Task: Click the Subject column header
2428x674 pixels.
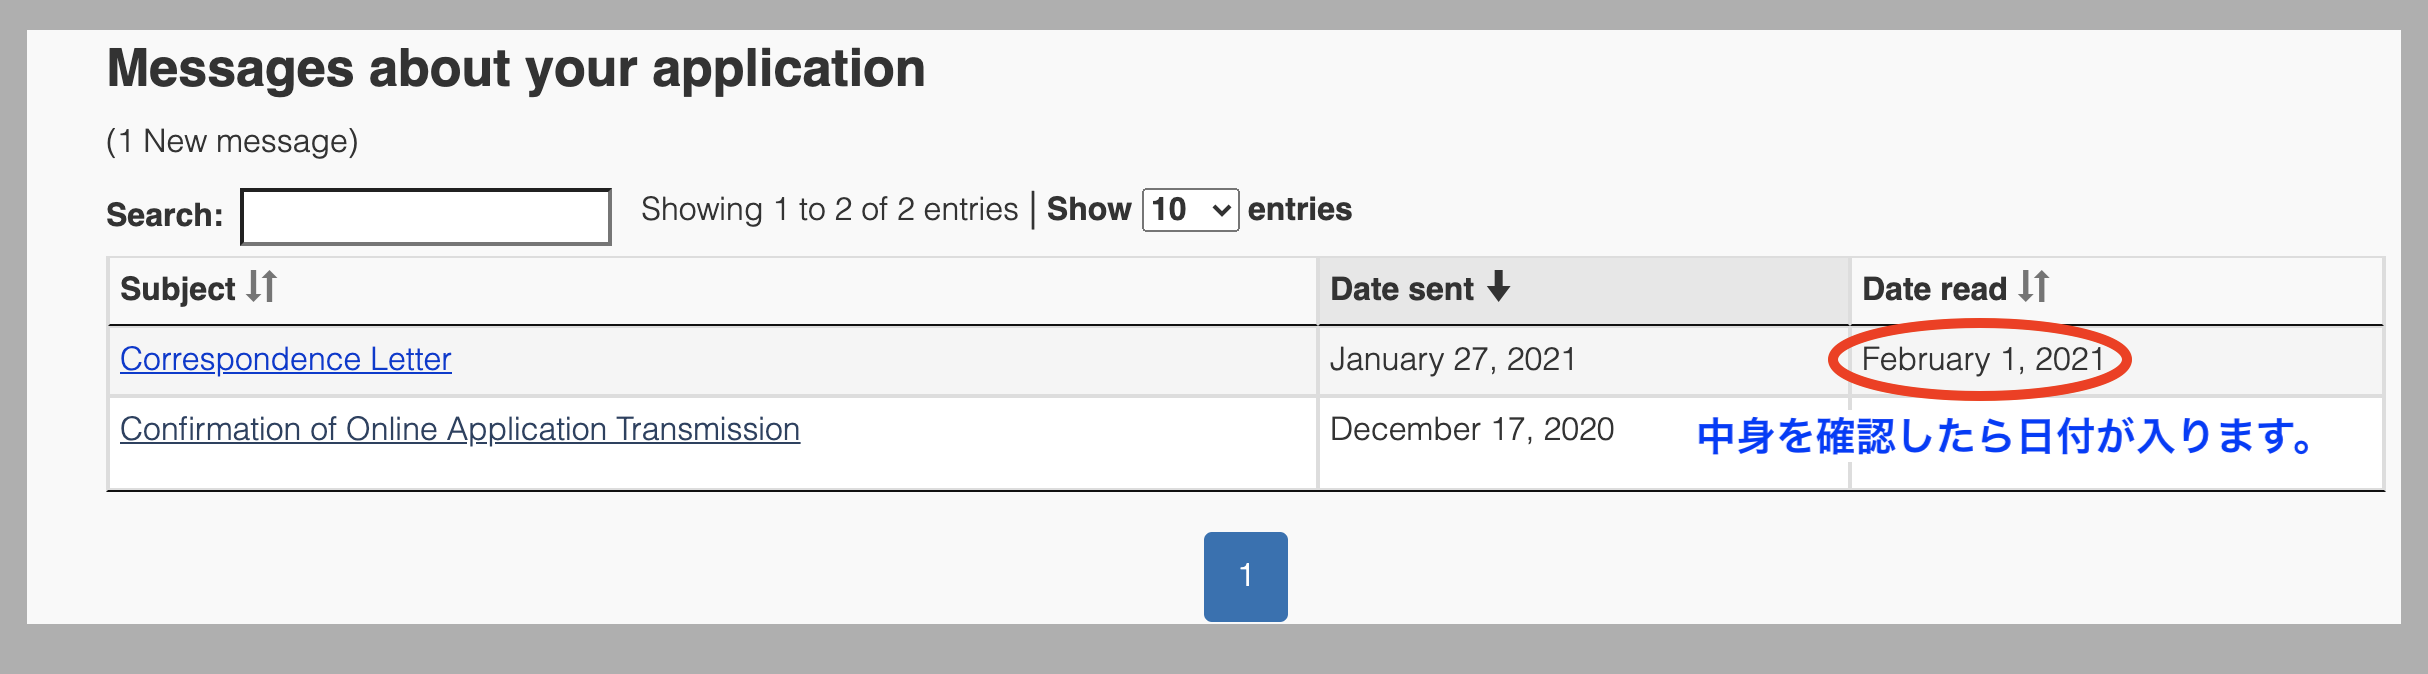Action: pyautogui.click(x=712, y=291)
